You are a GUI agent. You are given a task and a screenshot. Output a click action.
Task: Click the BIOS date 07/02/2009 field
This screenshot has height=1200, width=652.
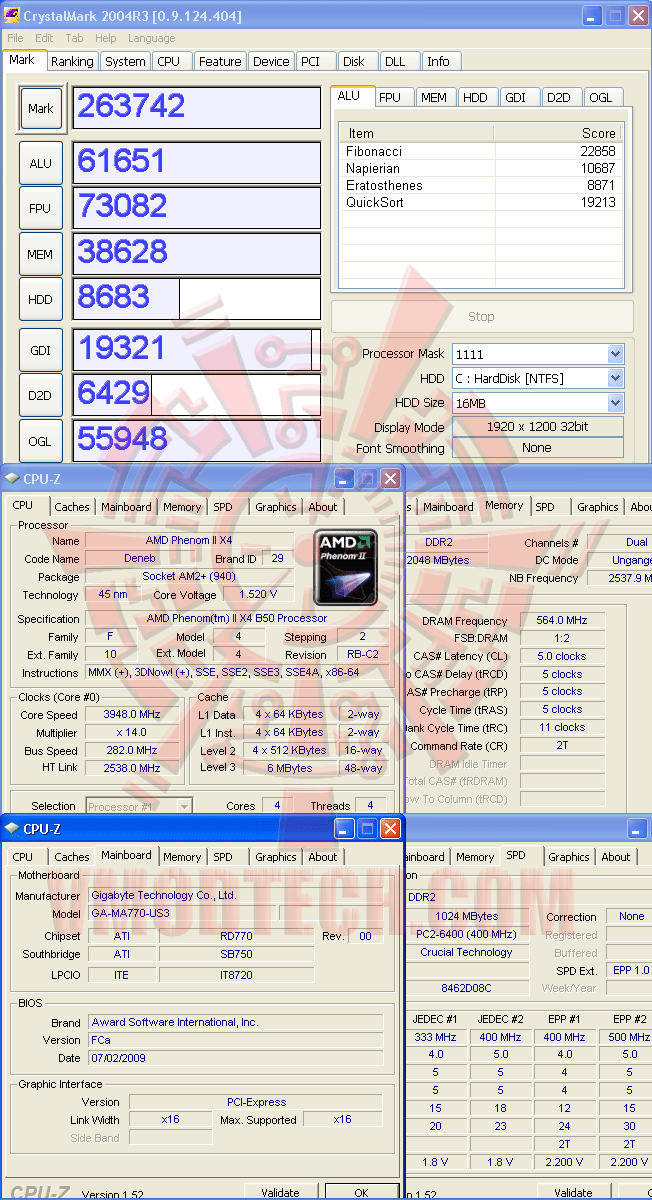pyautogui.click(x=235, y=1057)
